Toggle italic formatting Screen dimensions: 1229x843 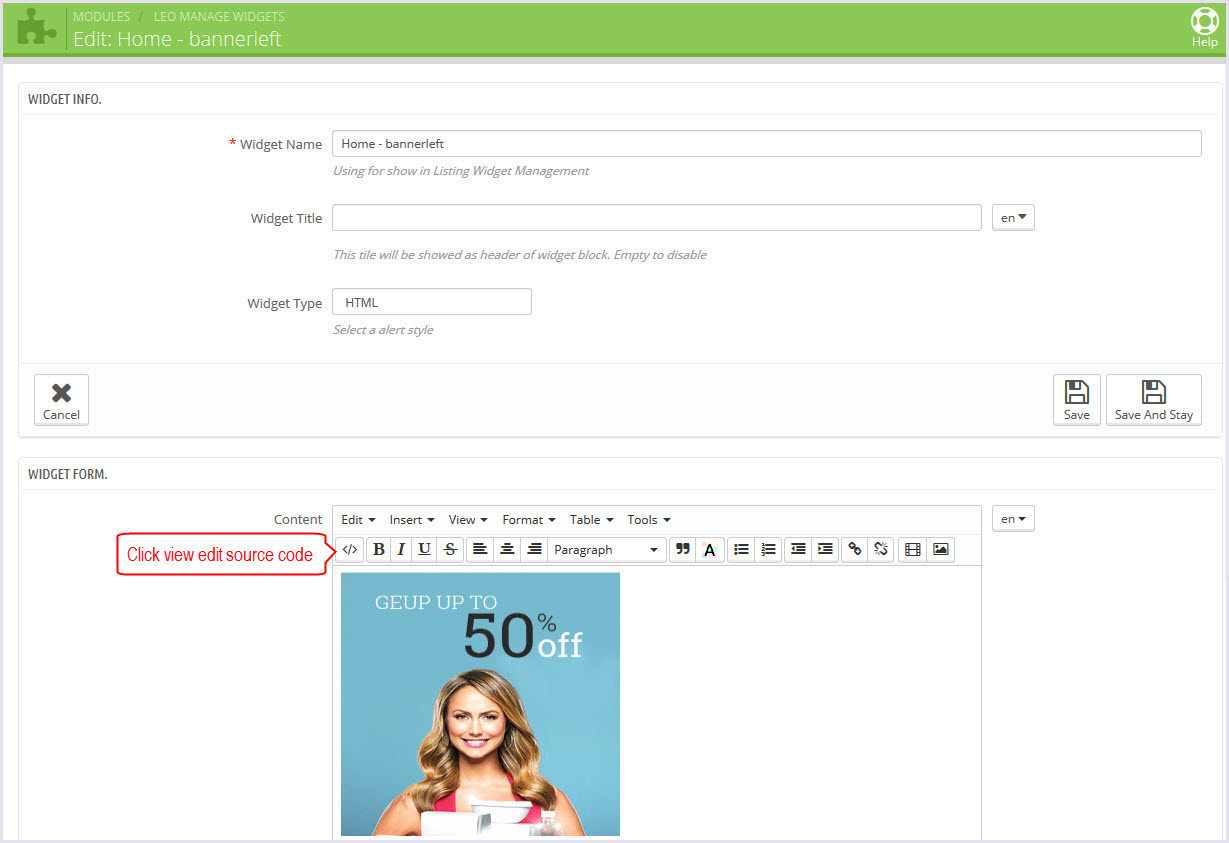tap(401, 549)
